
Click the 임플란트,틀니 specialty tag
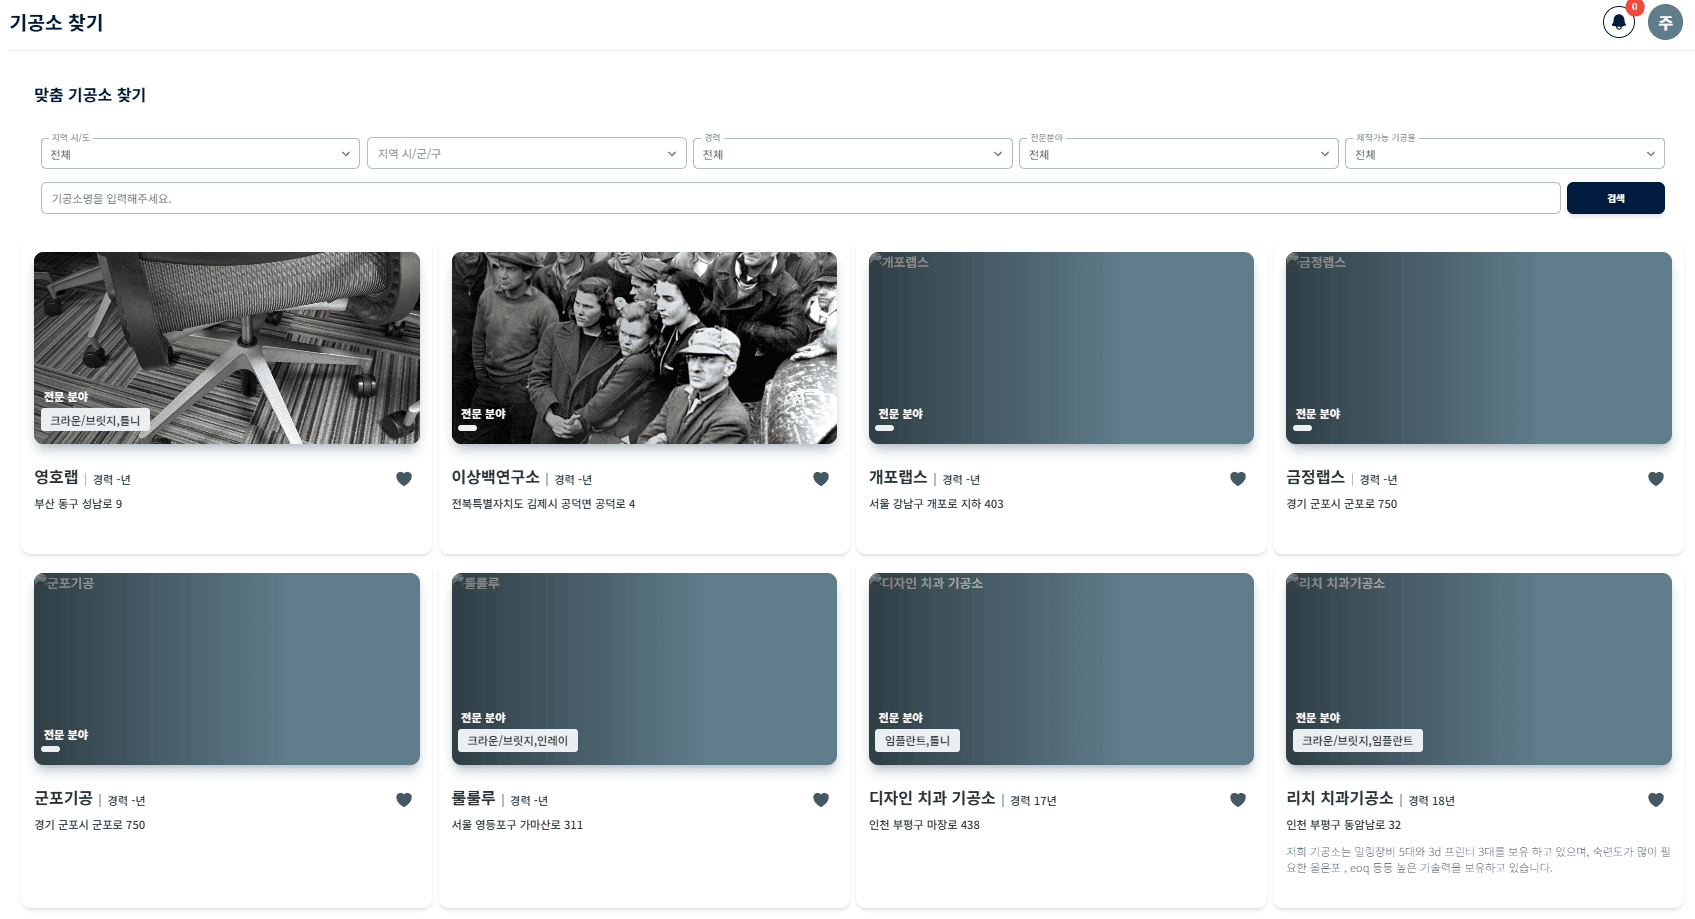(x=917, y=740)
